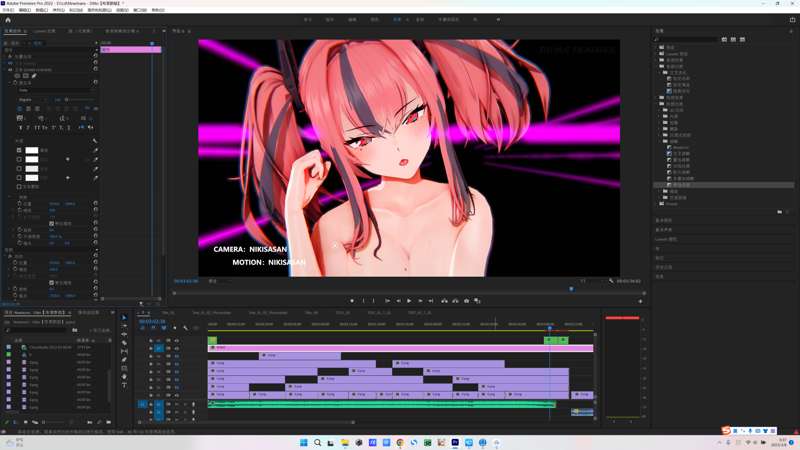Click the Extract button in program monitor
The height and width of the screenshot is (450, 800).
point(455,301)
